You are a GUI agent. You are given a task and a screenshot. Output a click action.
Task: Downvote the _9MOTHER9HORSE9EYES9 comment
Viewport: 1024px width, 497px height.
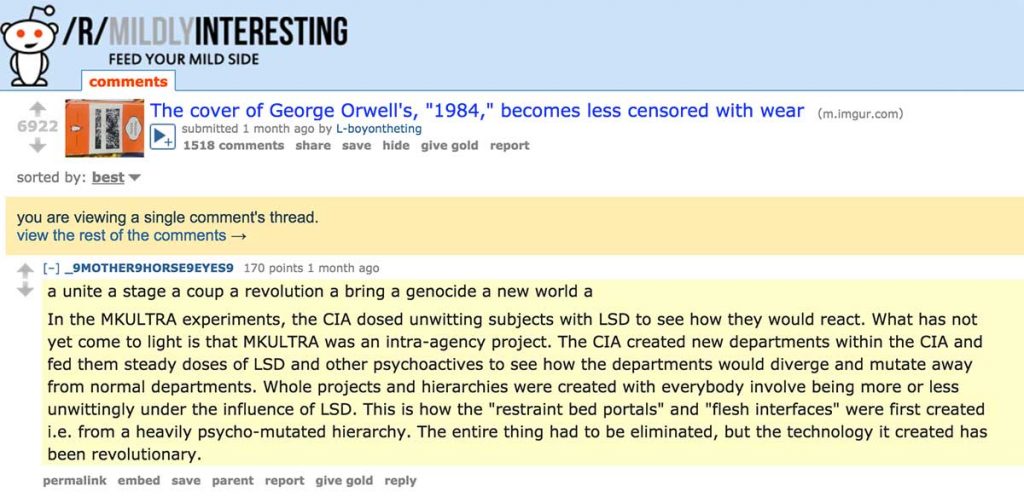(25, 289)
